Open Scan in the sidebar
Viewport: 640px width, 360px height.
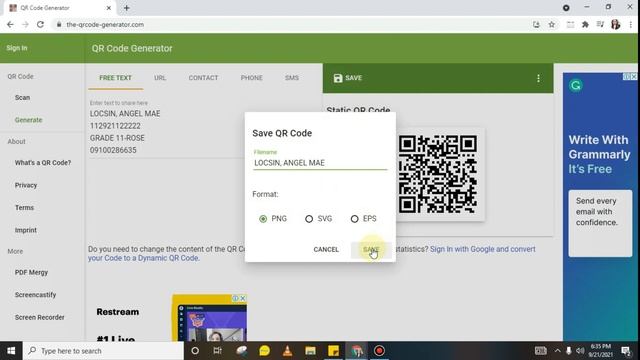point(22,98)
